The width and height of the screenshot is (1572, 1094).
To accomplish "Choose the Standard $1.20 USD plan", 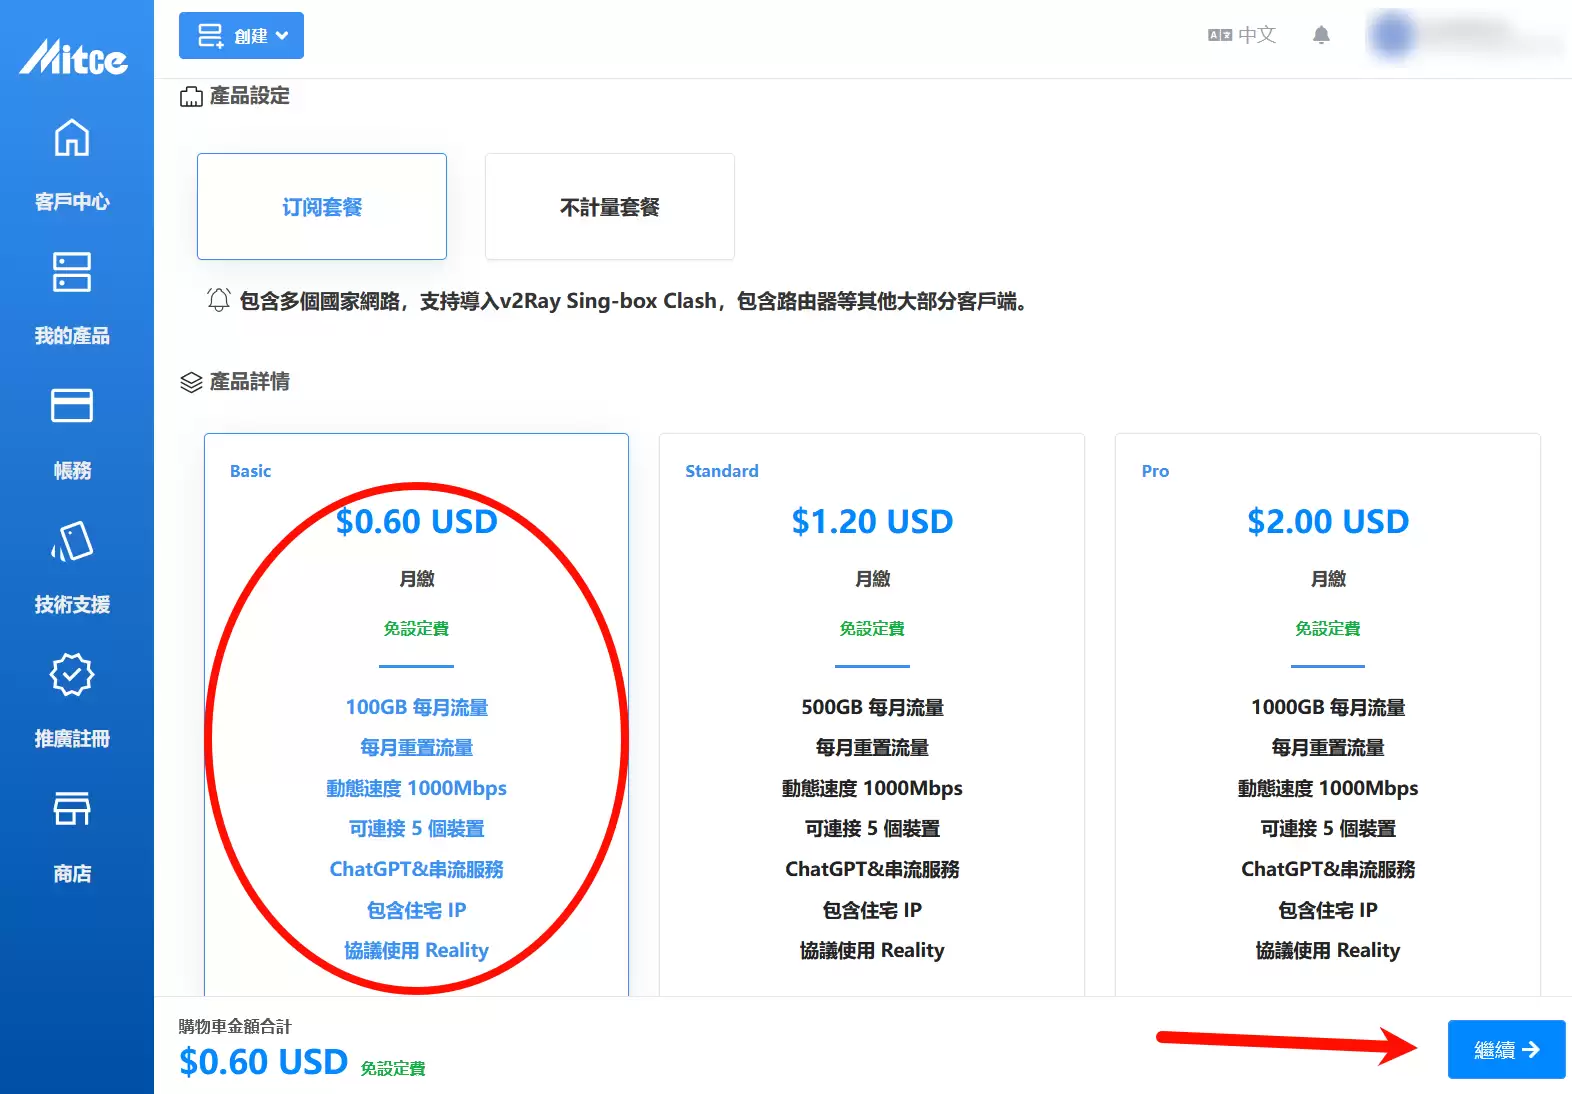I will pos(872,521).
